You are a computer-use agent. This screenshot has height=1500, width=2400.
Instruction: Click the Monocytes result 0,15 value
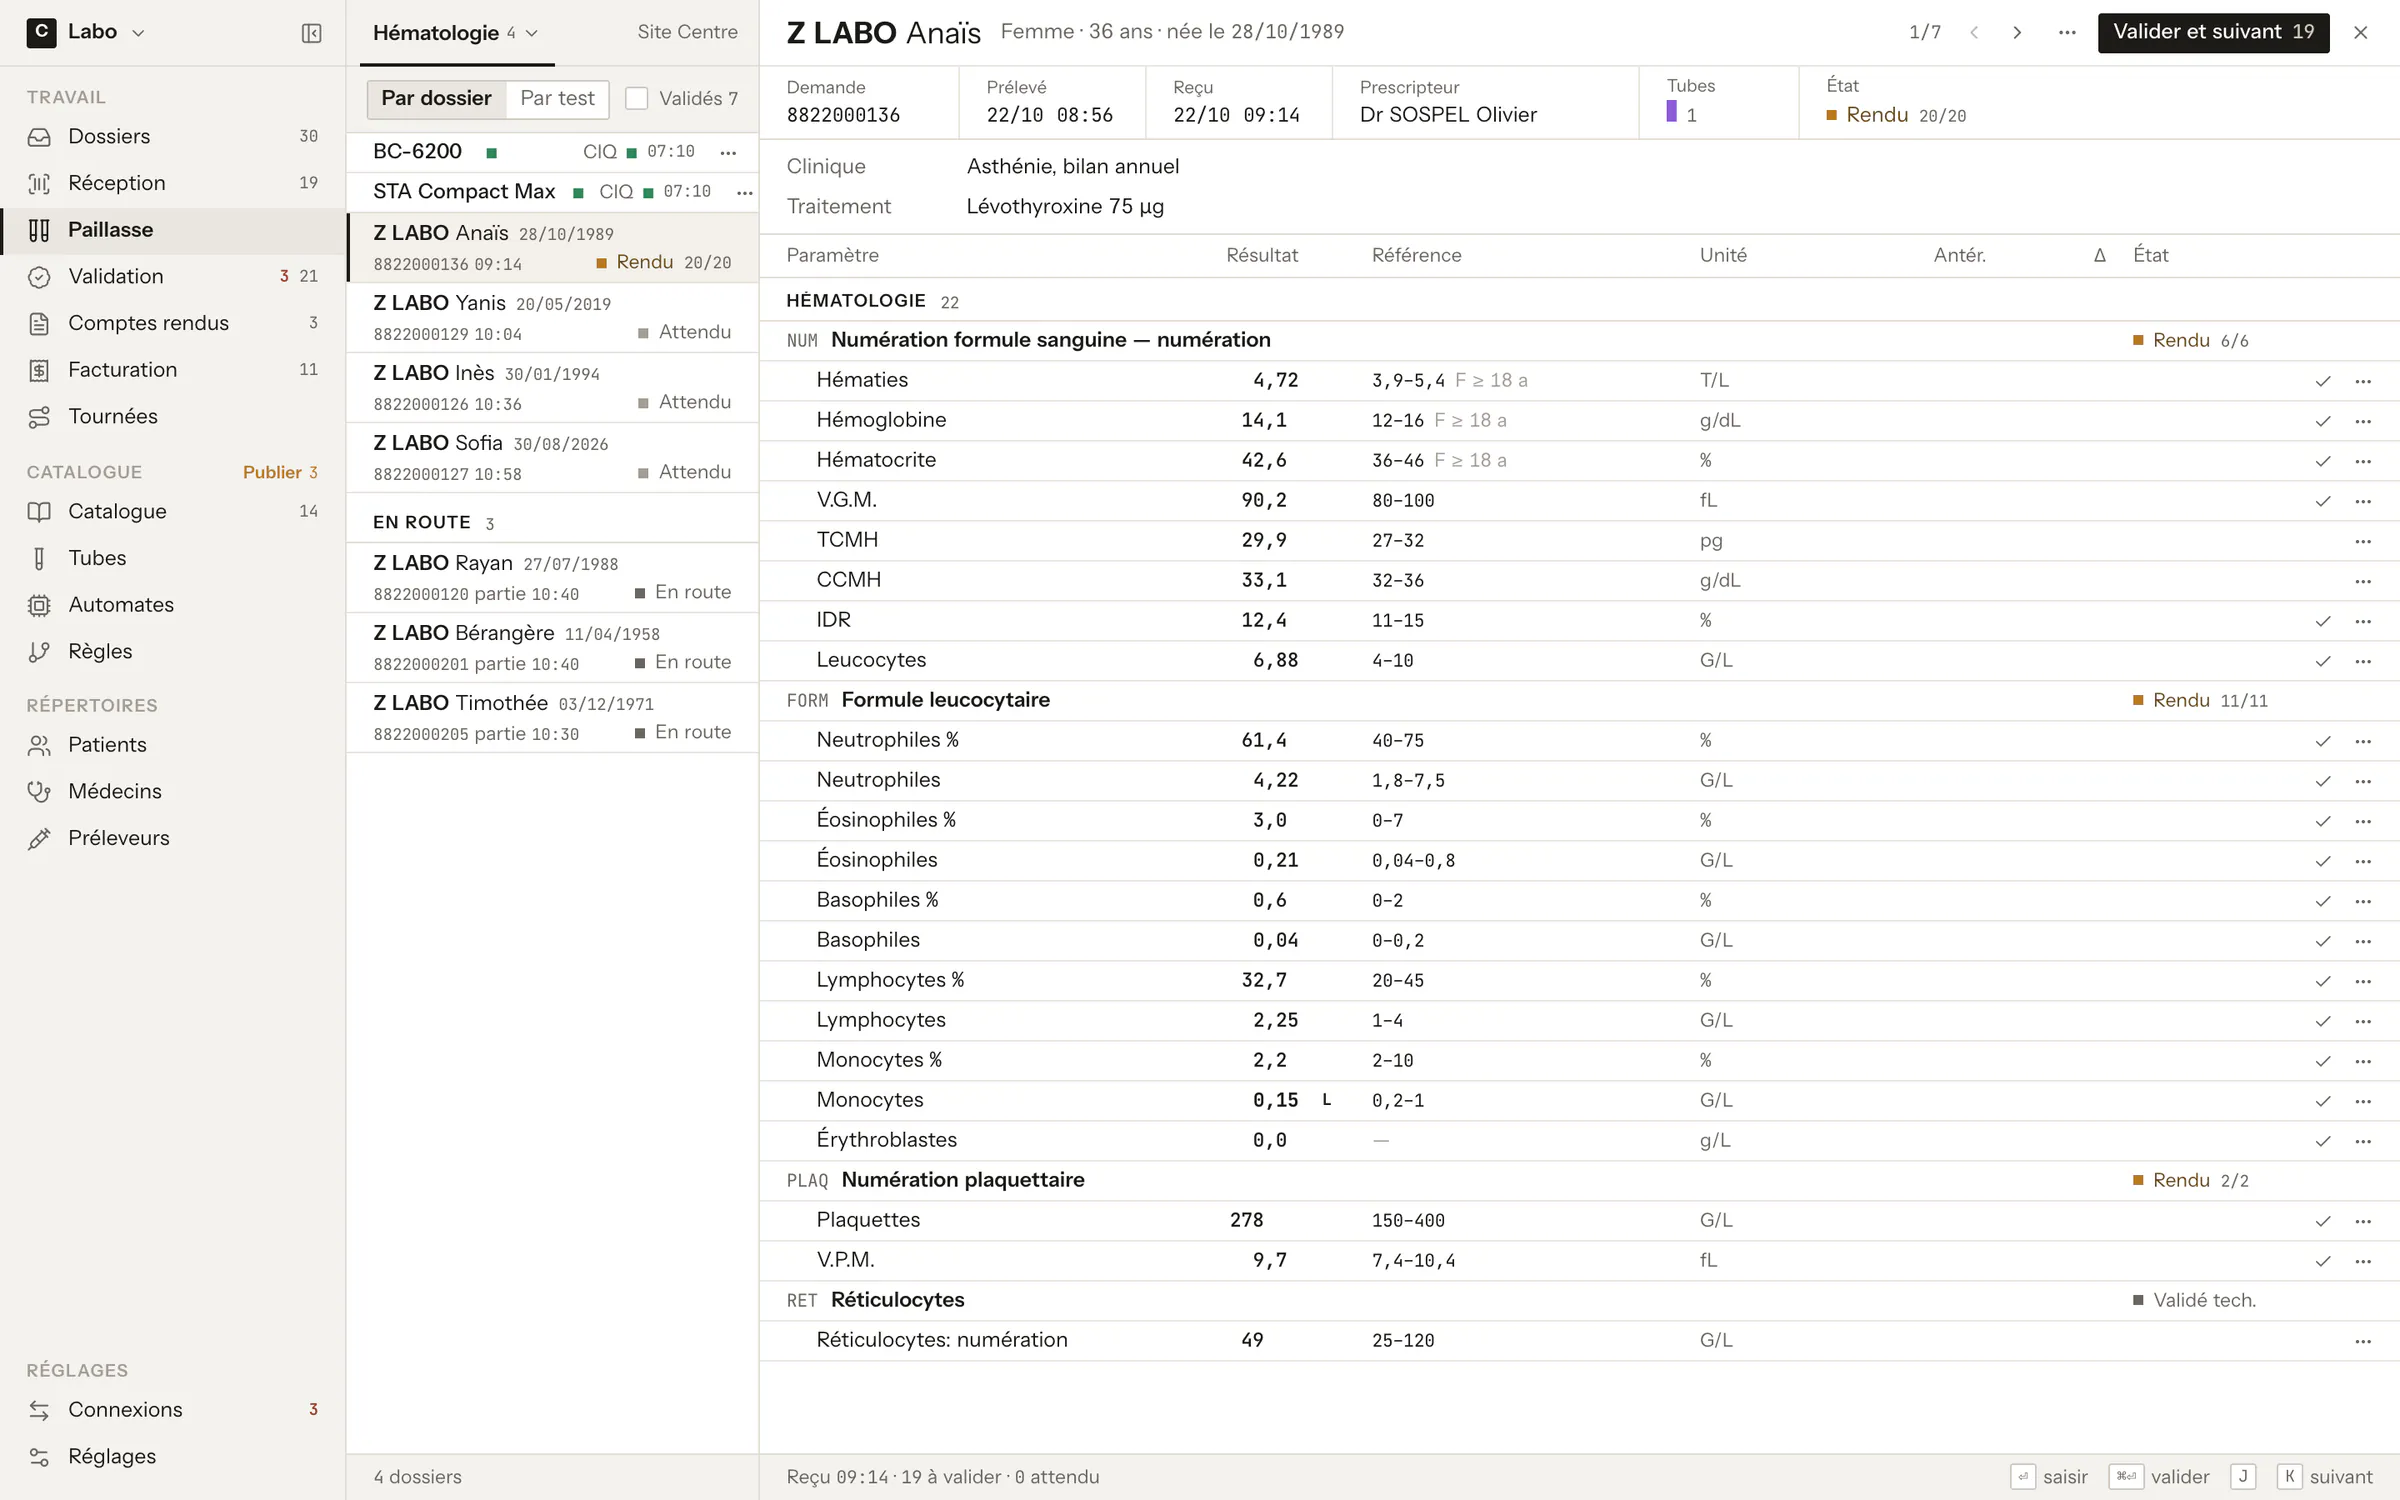click(x=1275, y=1100)
